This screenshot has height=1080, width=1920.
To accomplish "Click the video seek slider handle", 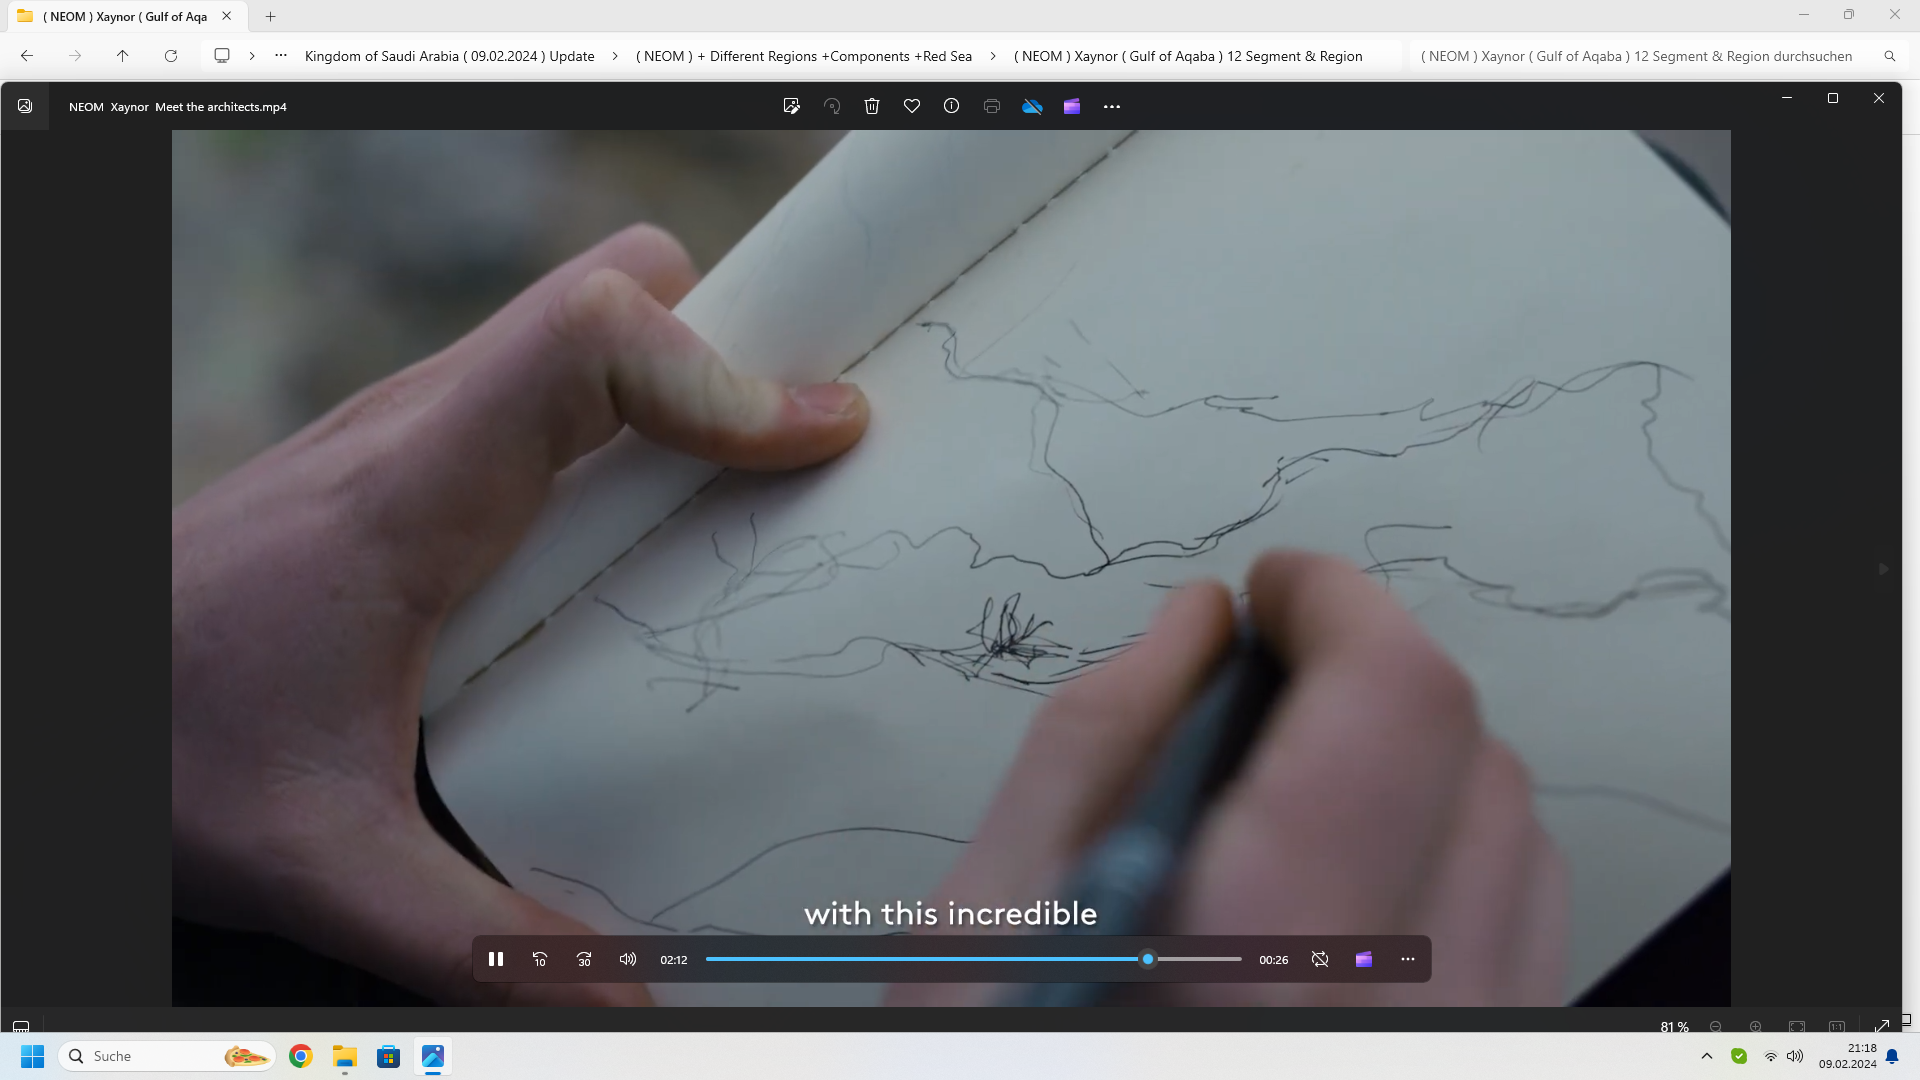I will tap(1148, 959).
